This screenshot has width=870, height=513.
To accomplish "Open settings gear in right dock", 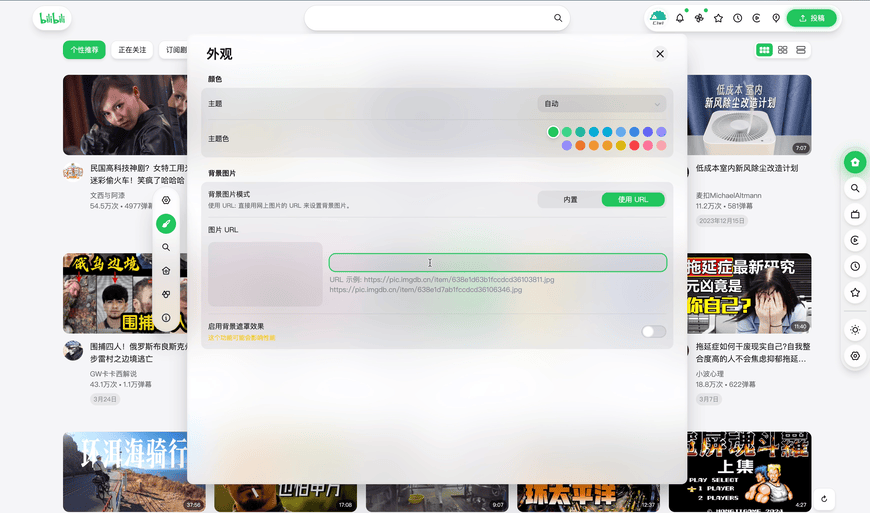I will tap(855, 356).
